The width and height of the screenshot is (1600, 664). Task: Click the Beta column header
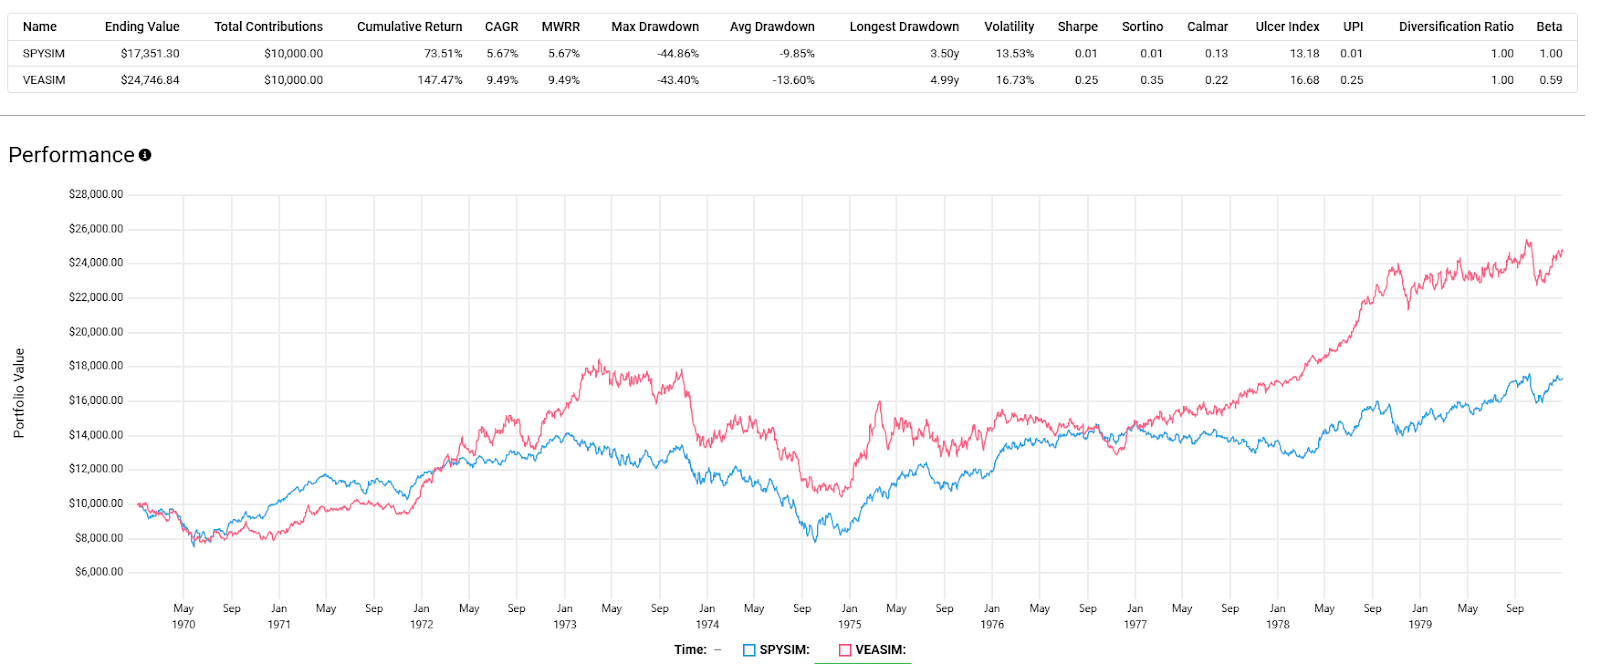(x=1549, y=27)
